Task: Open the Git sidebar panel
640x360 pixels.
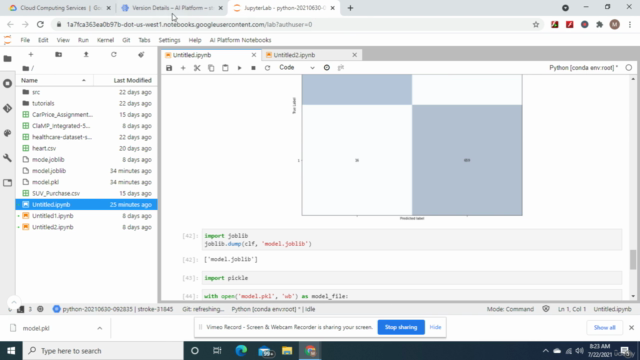Action: [x=7, y=108]
